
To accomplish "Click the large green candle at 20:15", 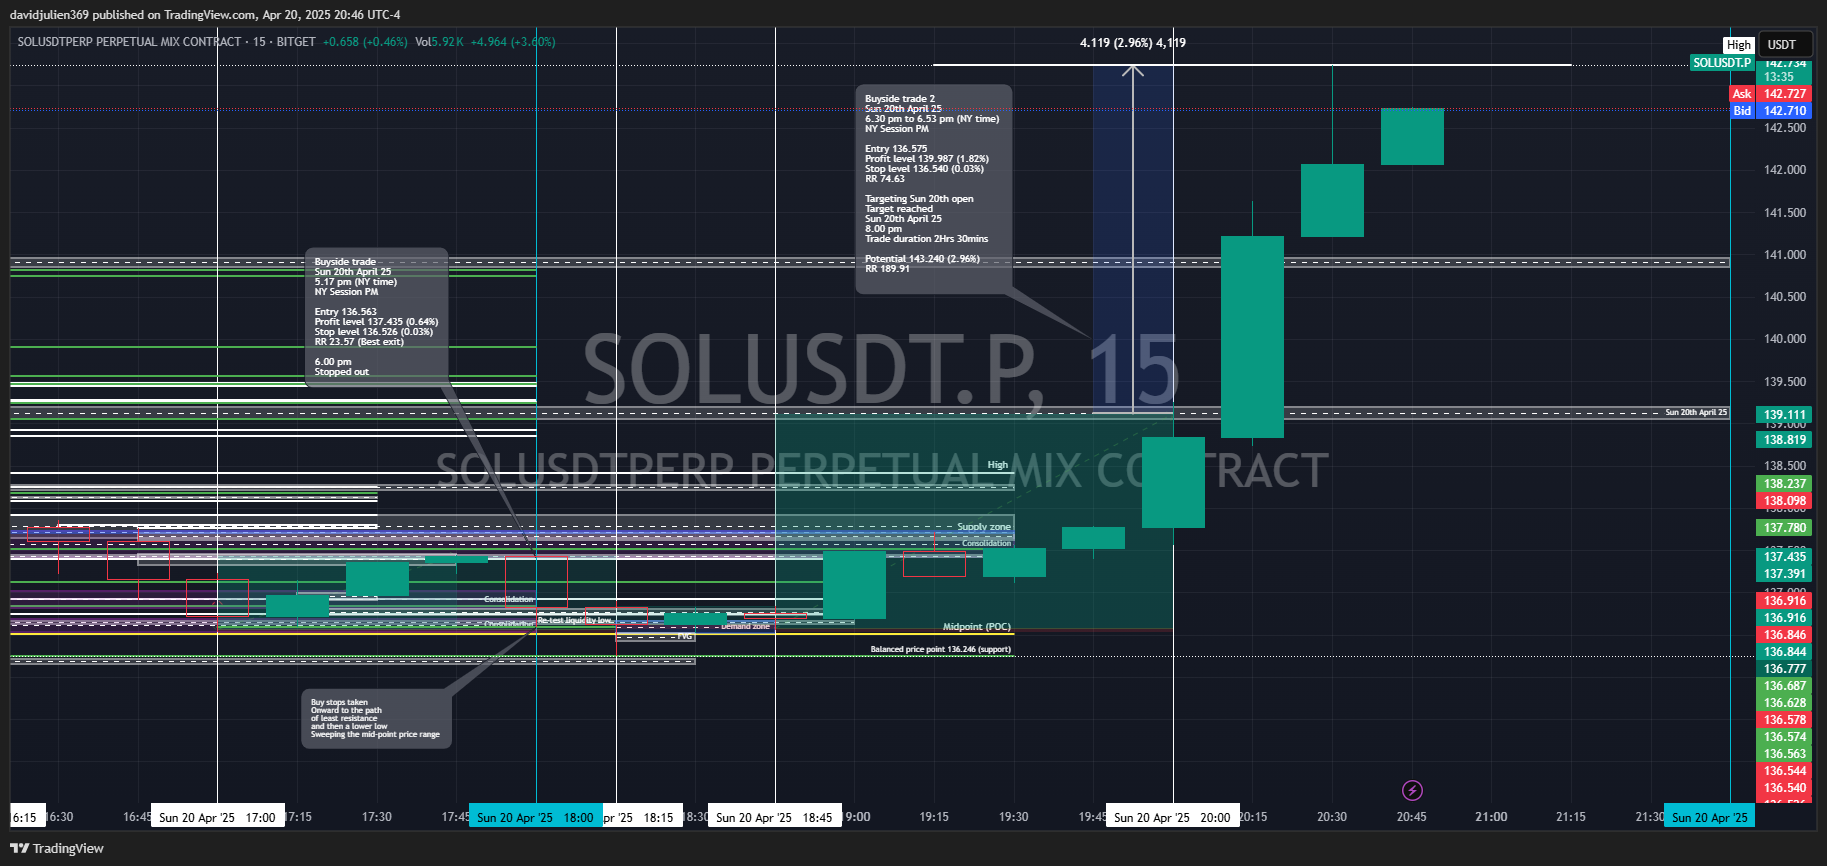I will click(x=1252, y=337).
